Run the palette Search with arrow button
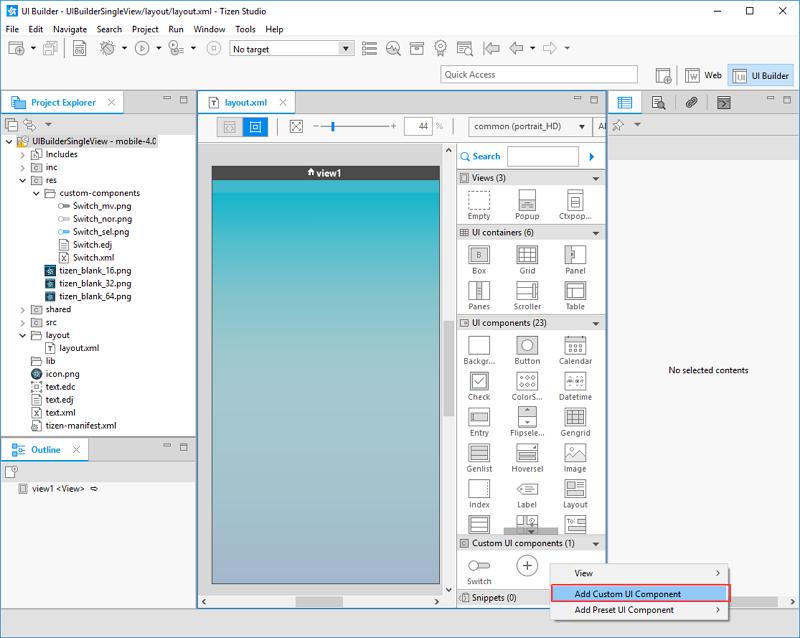800x638 pixels. pos(591,156)
